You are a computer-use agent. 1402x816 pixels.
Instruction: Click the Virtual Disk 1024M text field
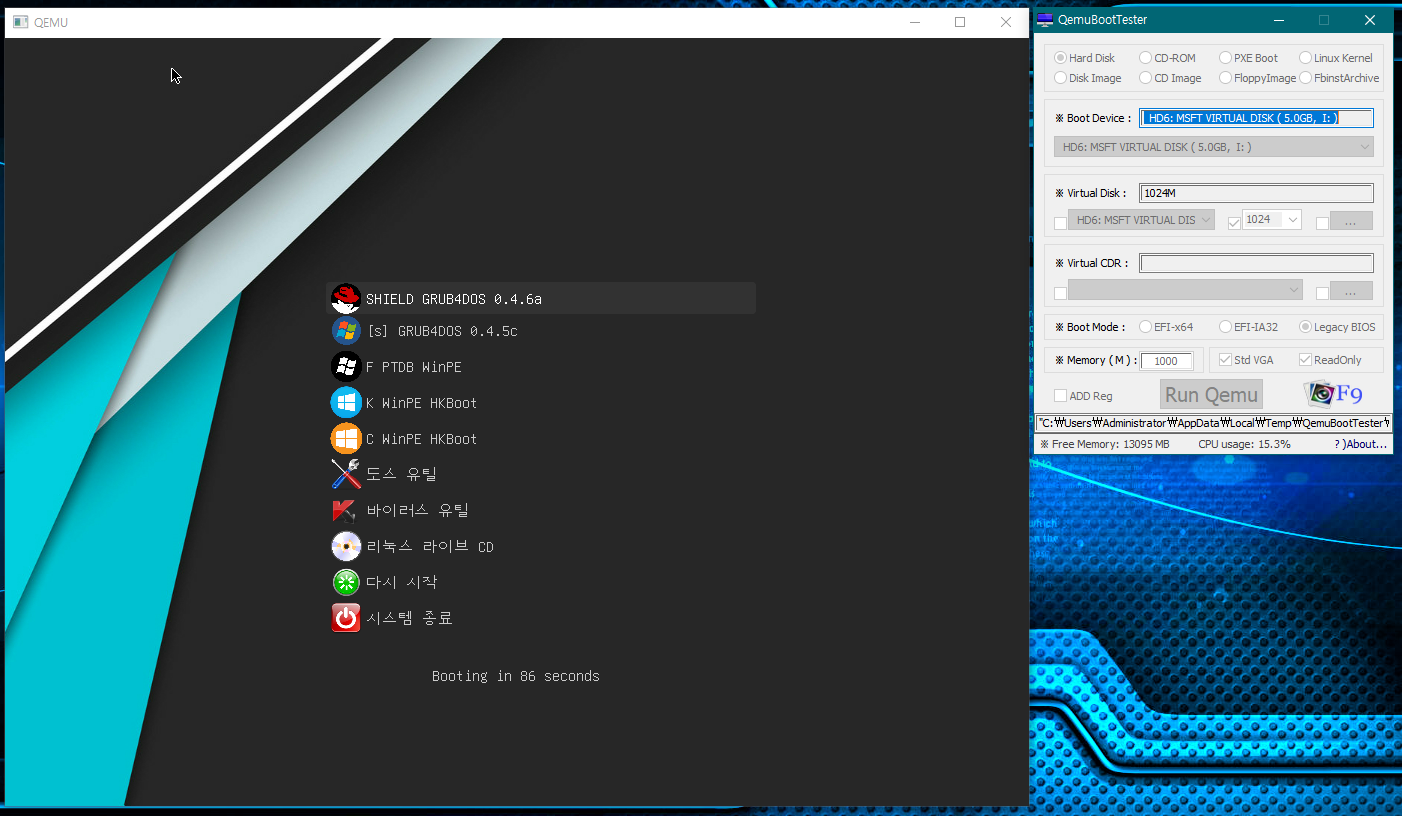point(1256,193)
